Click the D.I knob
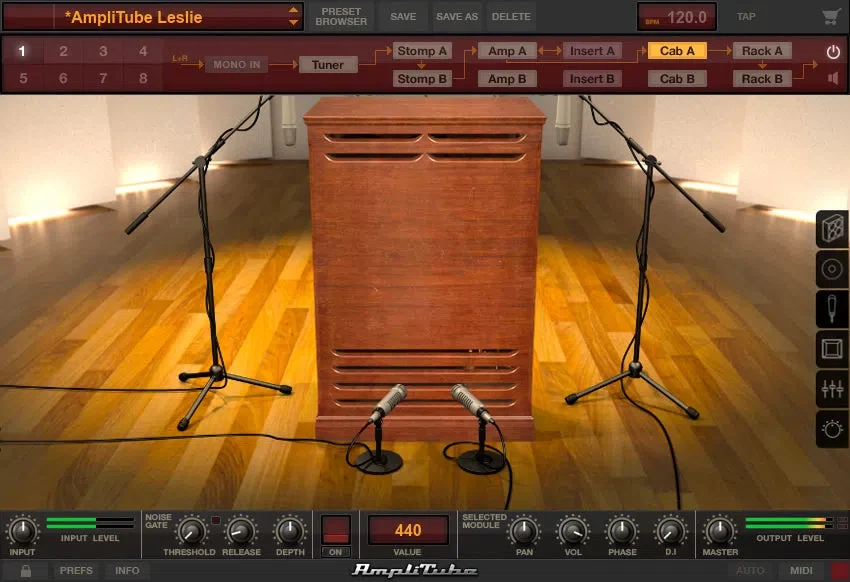This screenshot has width=850, height=582. [x=671, y=531]
